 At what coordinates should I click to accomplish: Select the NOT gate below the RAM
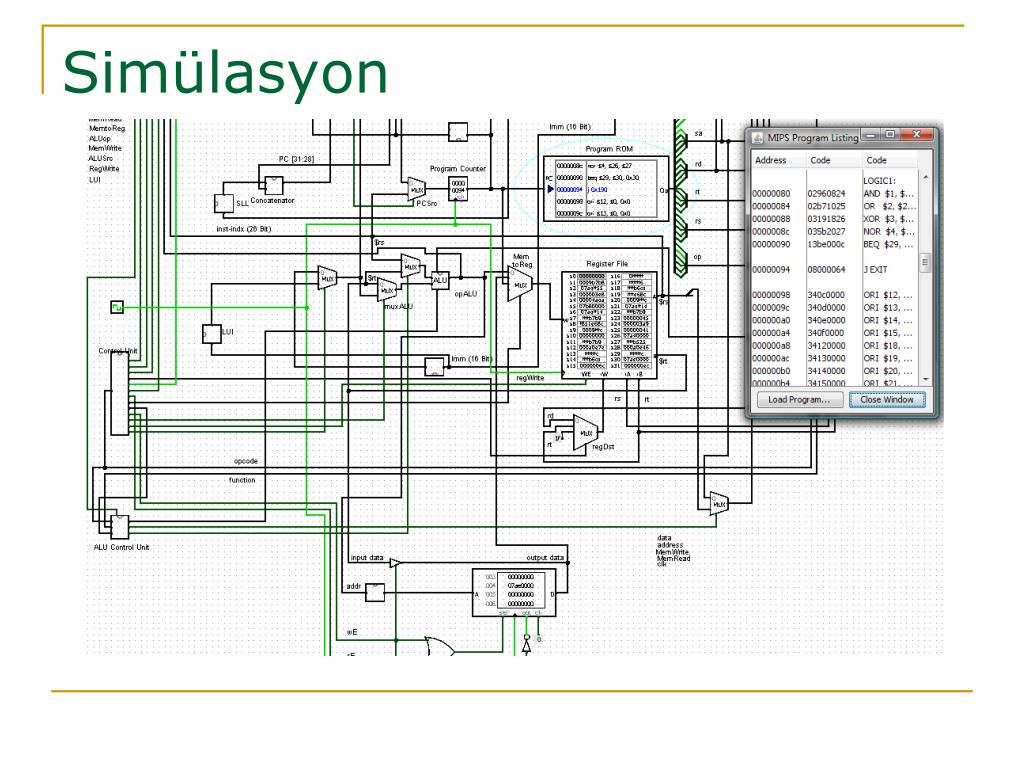[526, 644]
